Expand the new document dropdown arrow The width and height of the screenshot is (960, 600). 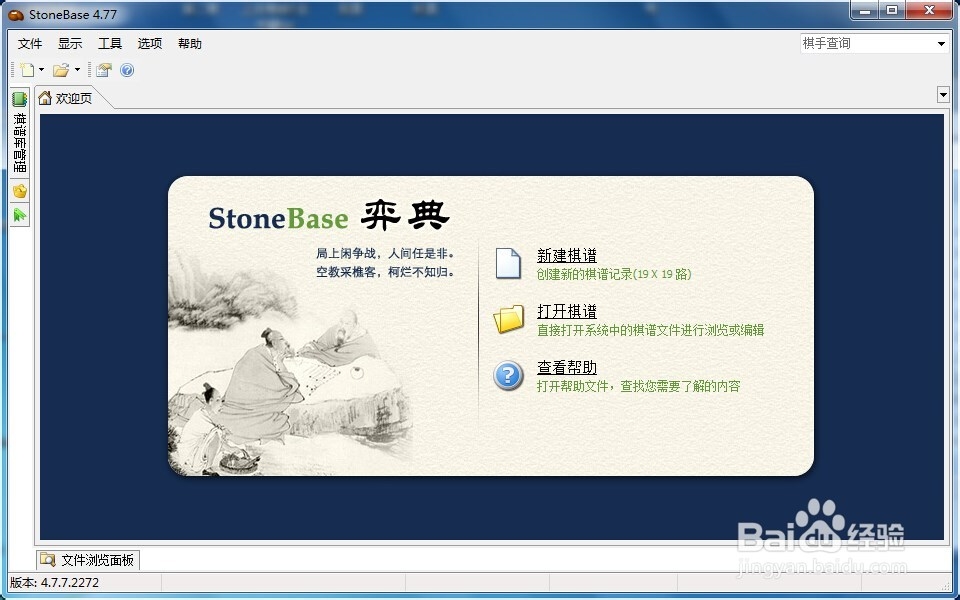pos(42,70)
